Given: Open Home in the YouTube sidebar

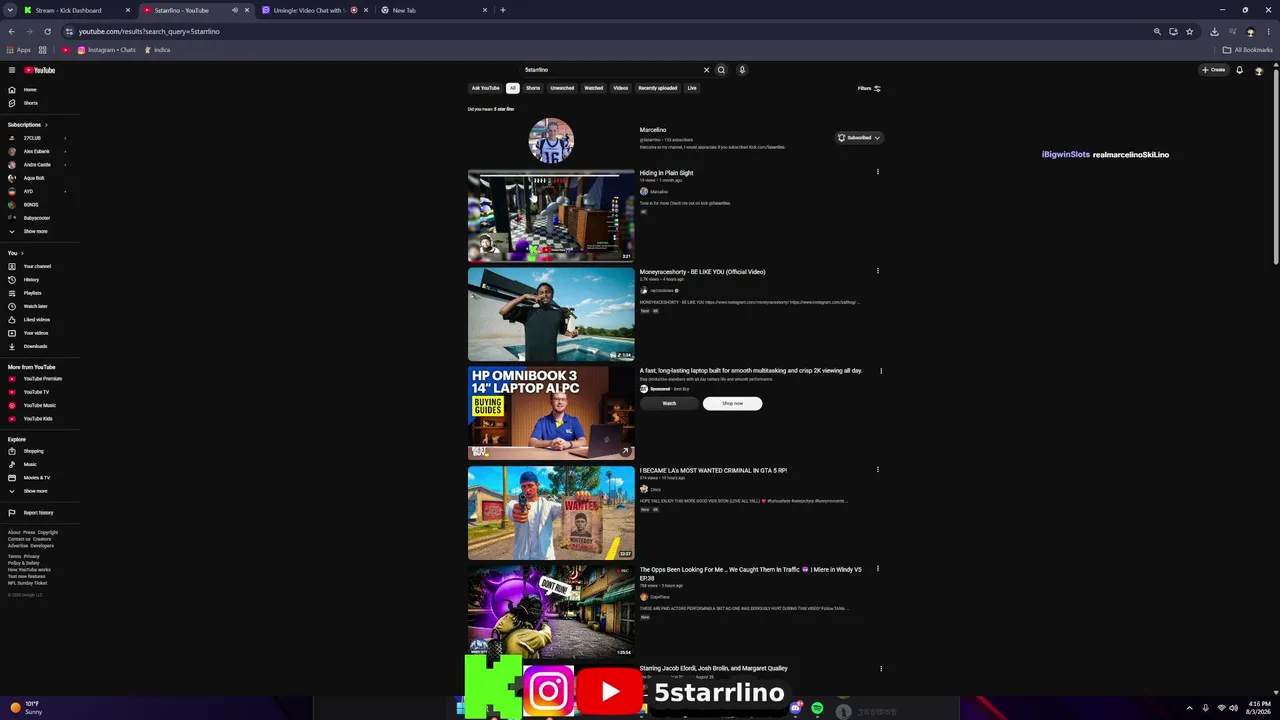Looking at the screenshot, I should [30, 90].
